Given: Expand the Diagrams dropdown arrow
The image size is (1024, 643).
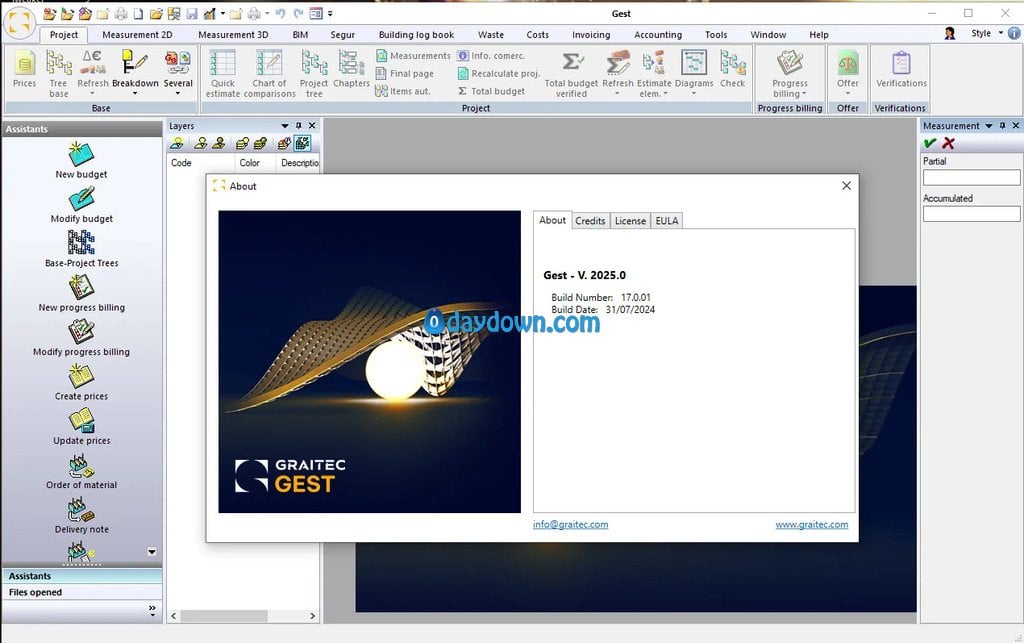Looking at the screenshot, I should pyautogui.click(x=694, y=93).
